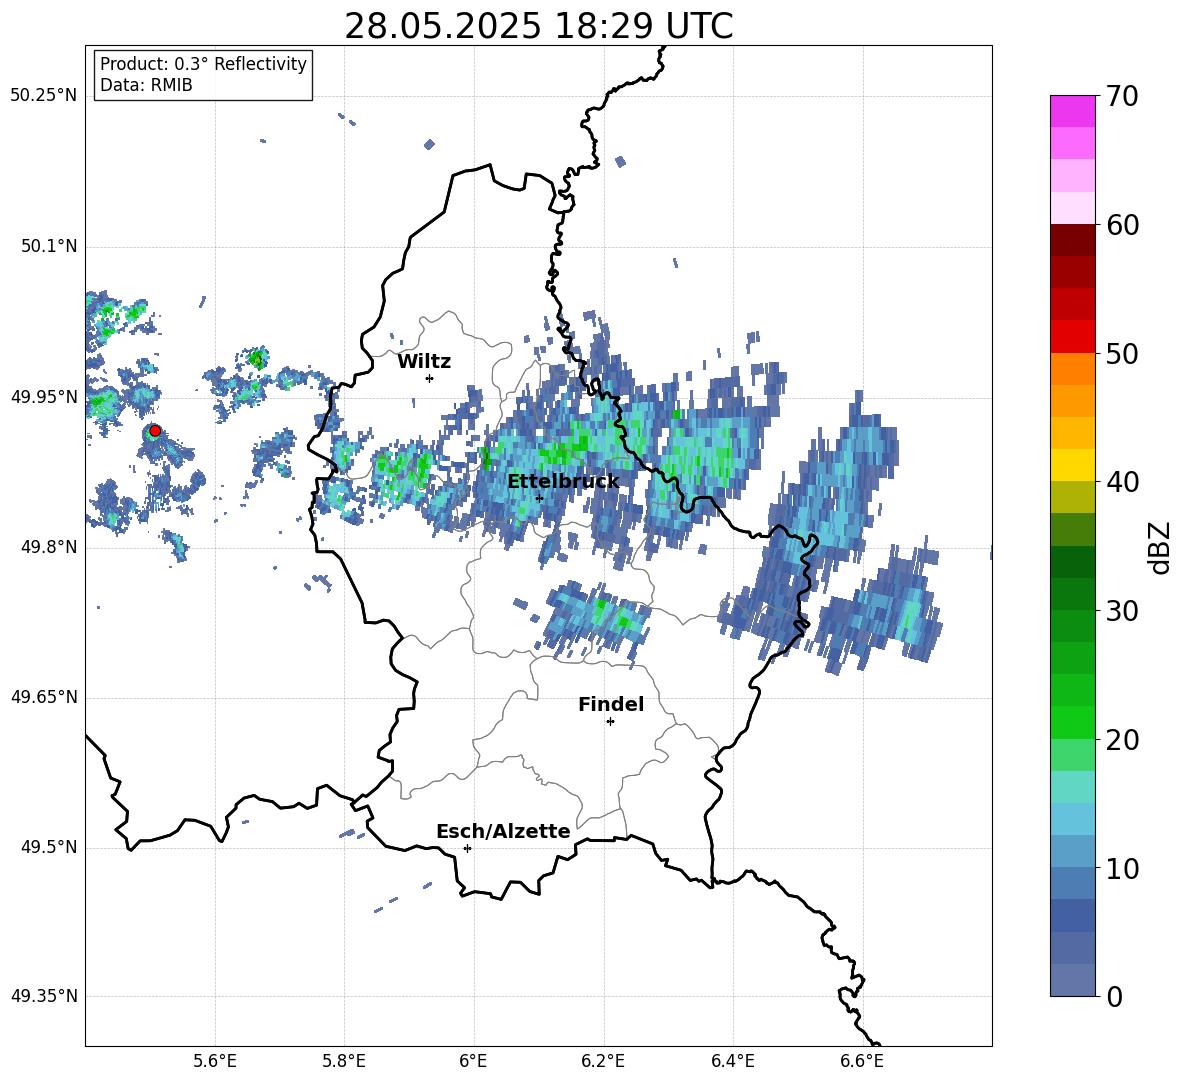The height and width of the screenshot is (1081, 1184).
Task: Click the '49.35°N' latitude label
Action: pos(44,996)
